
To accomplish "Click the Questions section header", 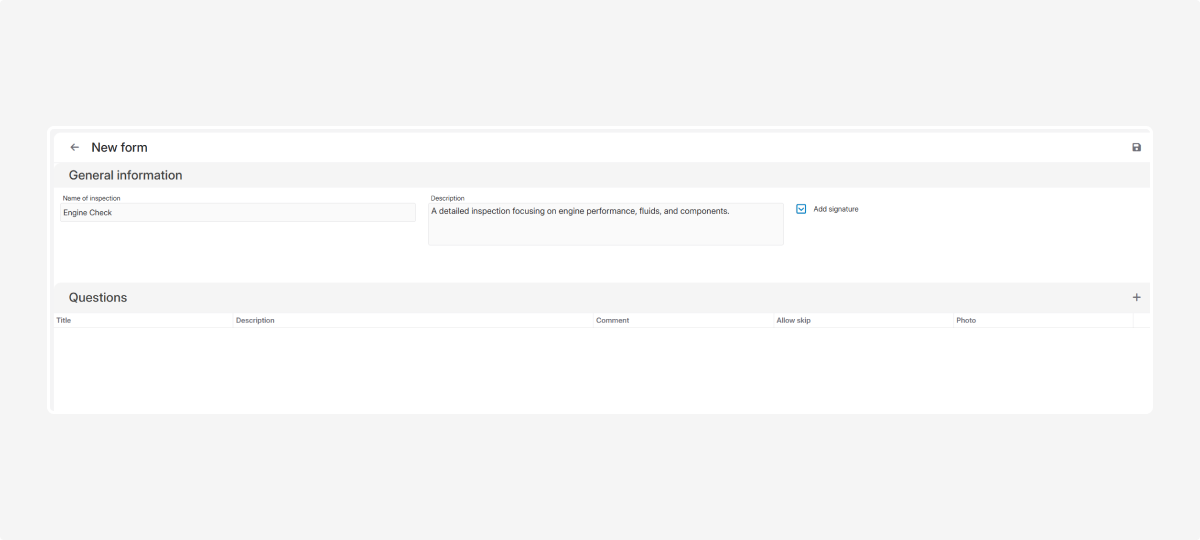I will 98,297.
